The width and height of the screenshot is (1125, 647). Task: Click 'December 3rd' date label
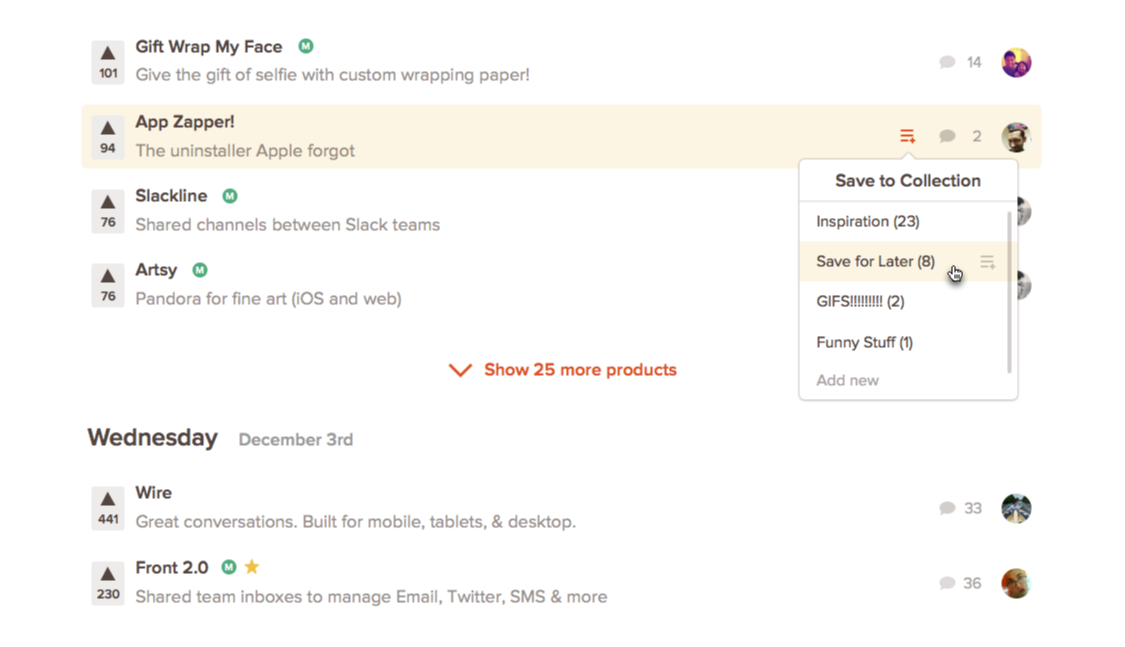pos(296,440)
